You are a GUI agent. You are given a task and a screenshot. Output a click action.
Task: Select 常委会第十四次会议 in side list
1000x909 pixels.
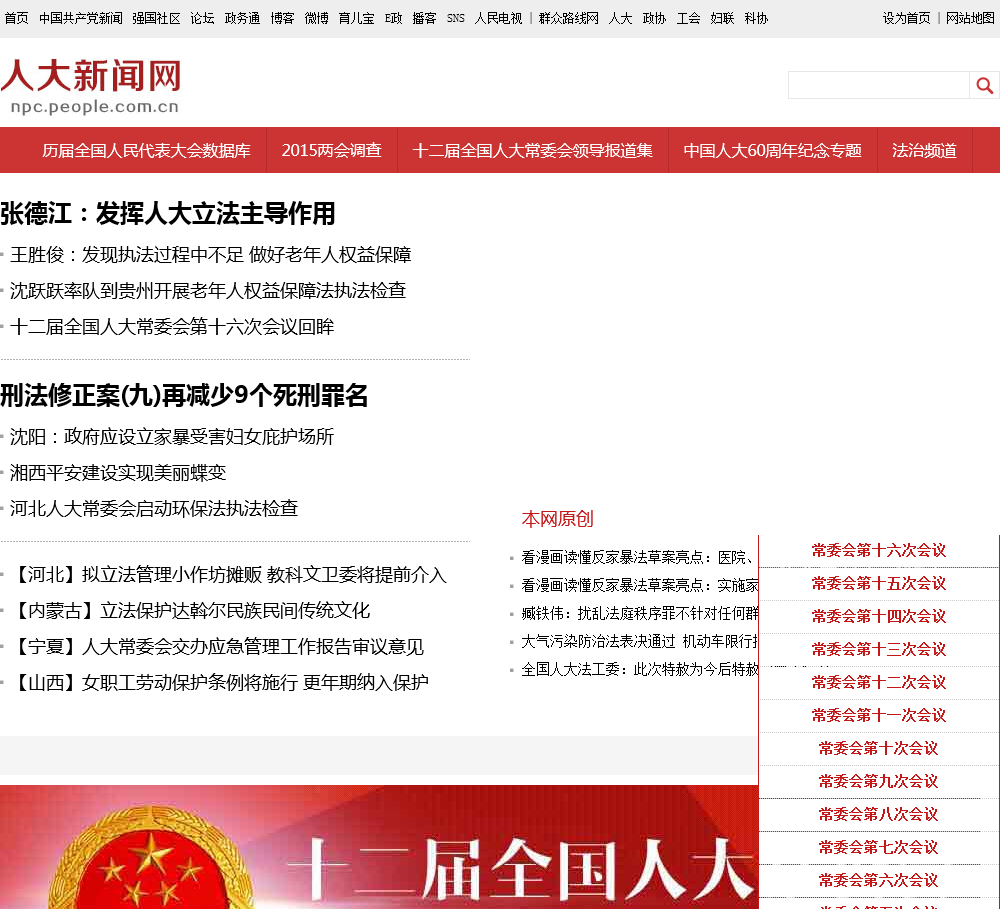[879, 616]
